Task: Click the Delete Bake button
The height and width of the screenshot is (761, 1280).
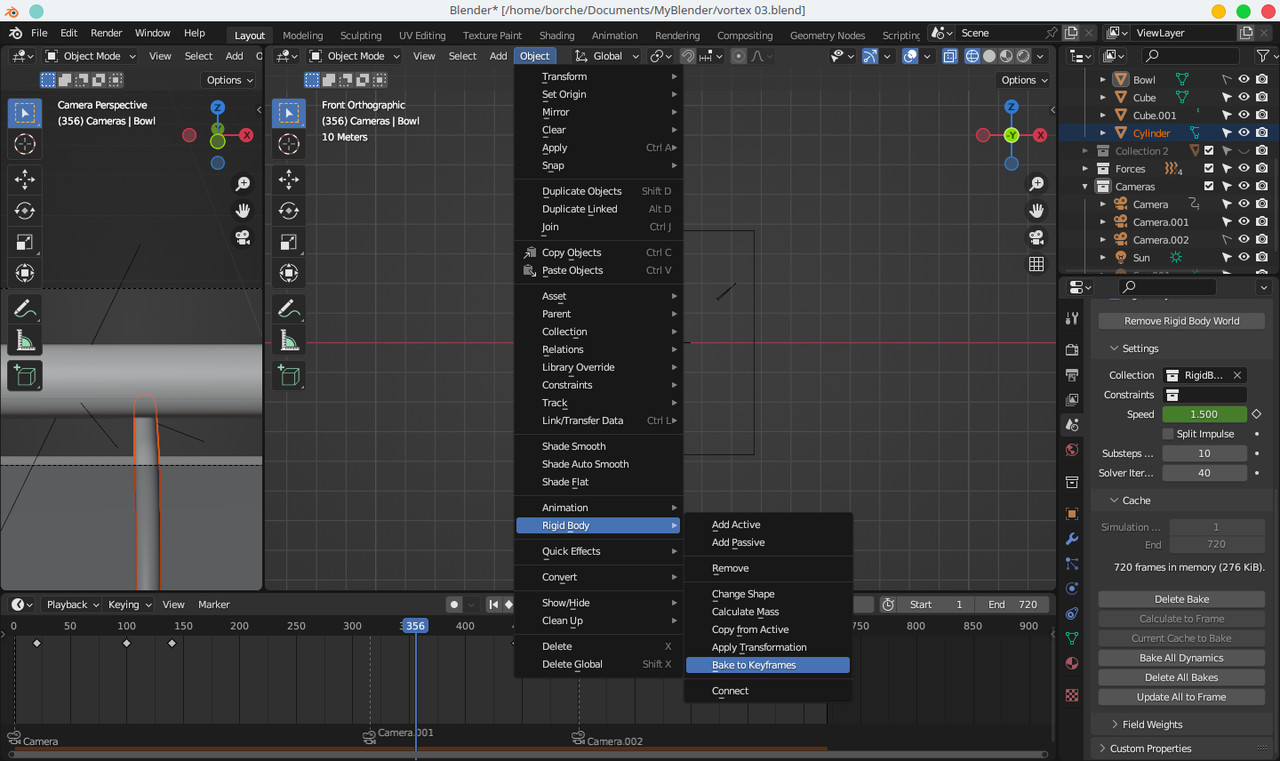Action: pos(1181,599)
